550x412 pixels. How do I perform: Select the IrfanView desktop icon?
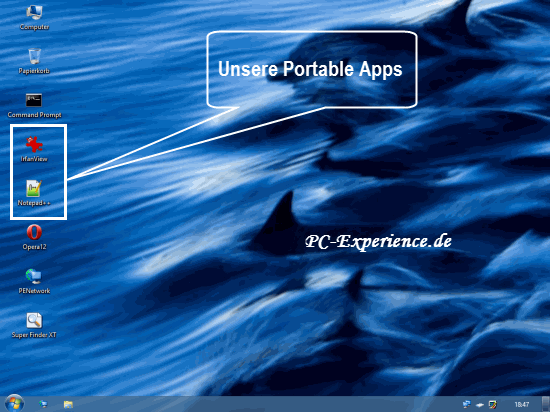click(34, 149)
